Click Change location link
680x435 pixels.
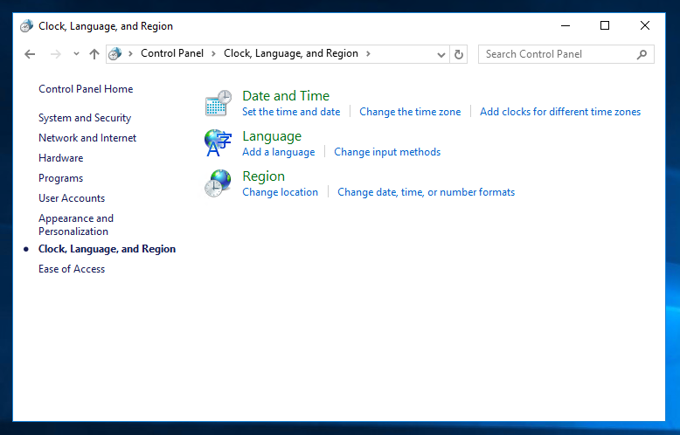click(x=280, y=192)
